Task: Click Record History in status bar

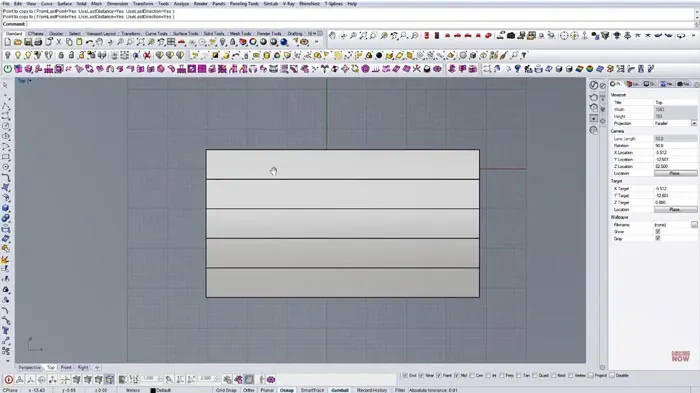Action: (x=372, y=390)
